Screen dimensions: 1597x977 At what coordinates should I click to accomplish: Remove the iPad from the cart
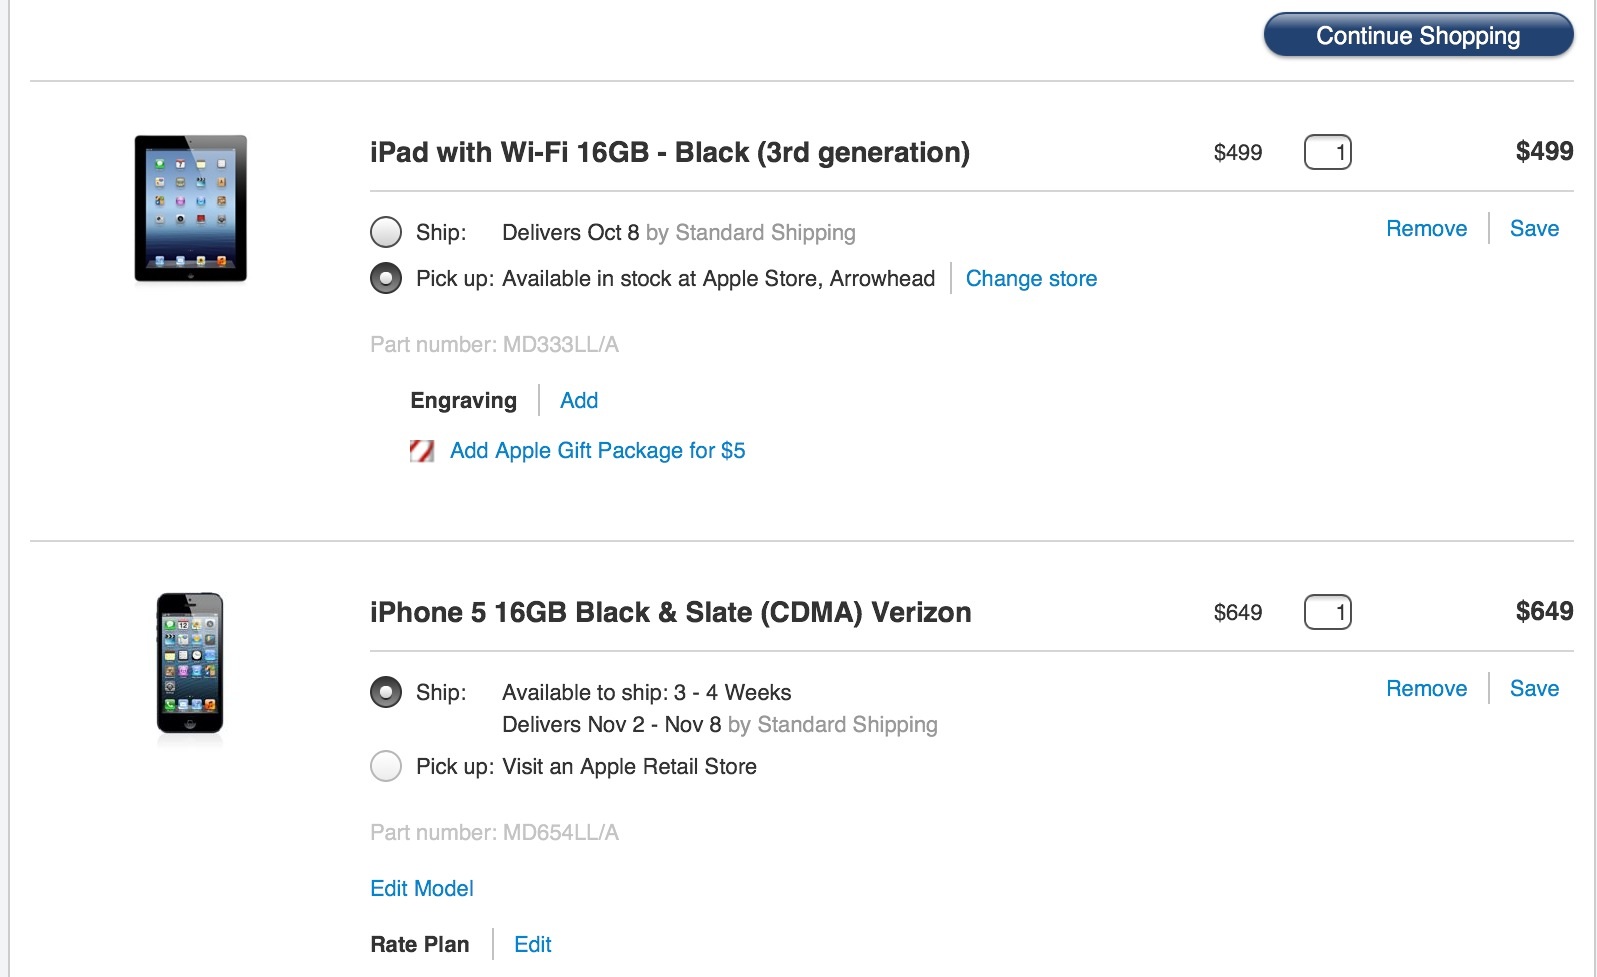pos(1426,228)
